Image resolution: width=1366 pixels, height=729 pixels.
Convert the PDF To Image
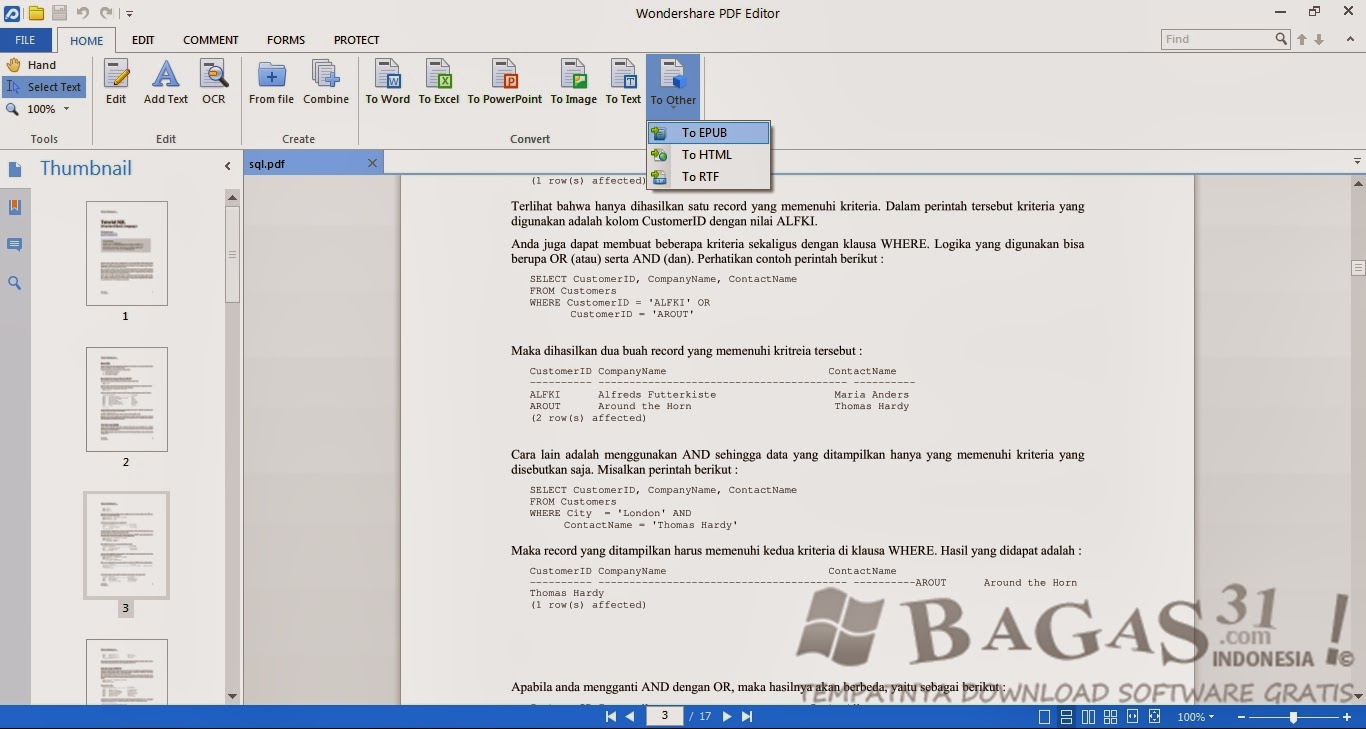point(574,82)
